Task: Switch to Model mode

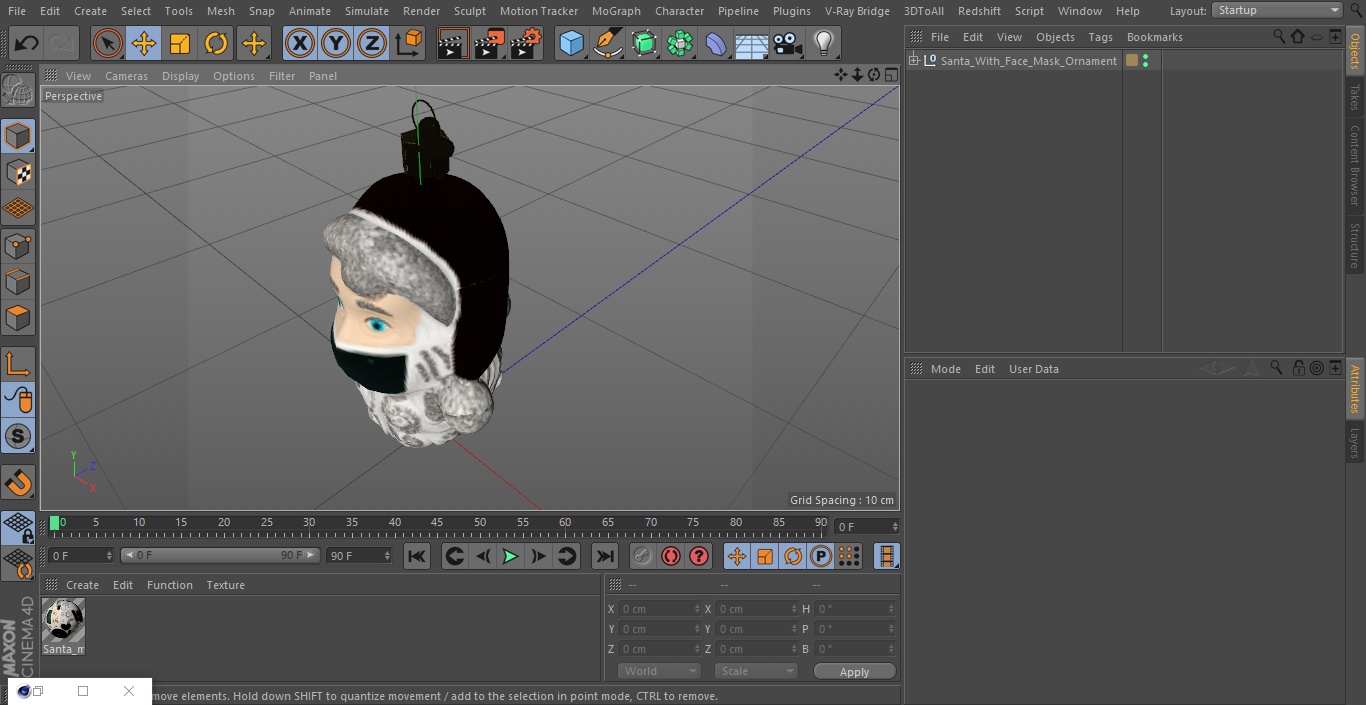Action: 18,136
